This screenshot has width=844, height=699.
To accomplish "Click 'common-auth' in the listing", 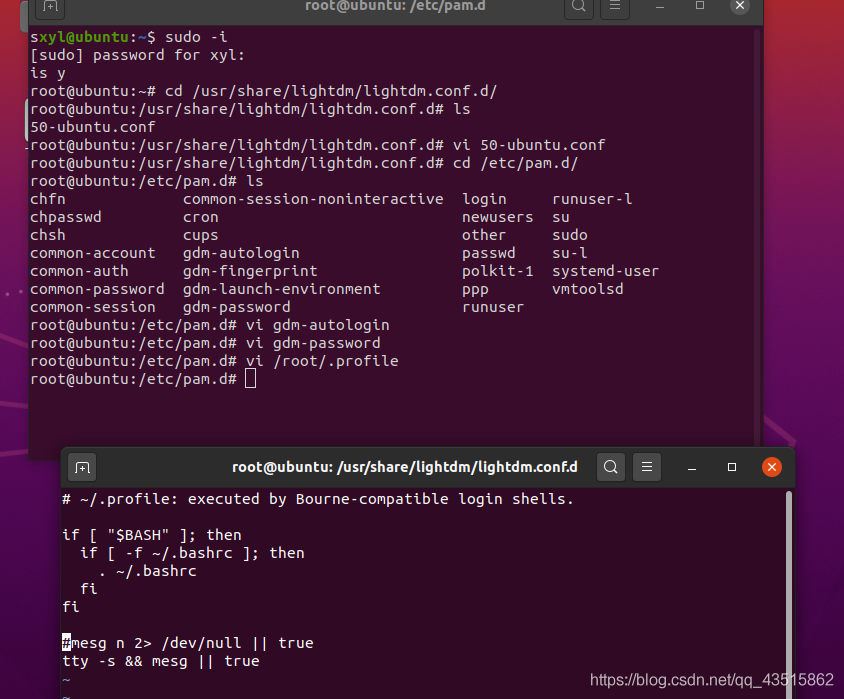I will 79,271.
